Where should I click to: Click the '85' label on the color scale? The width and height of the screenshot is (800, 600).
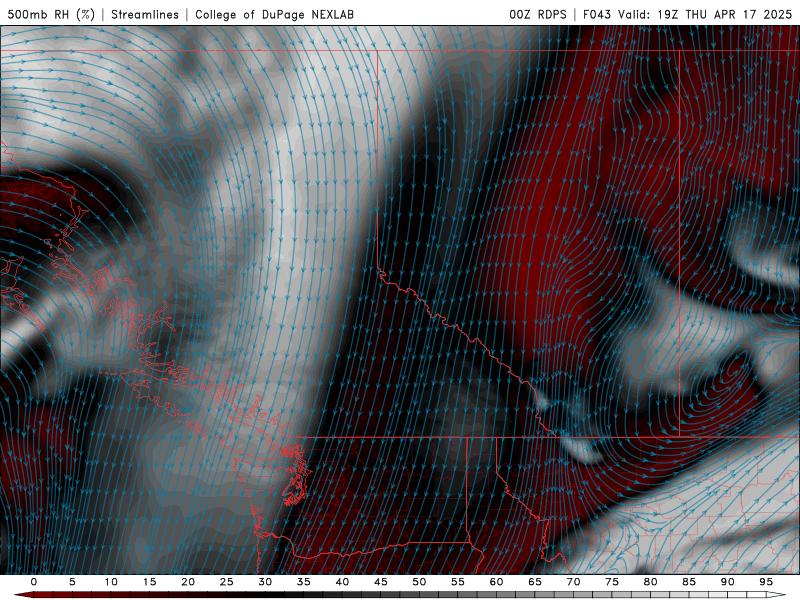pos(689,582)
